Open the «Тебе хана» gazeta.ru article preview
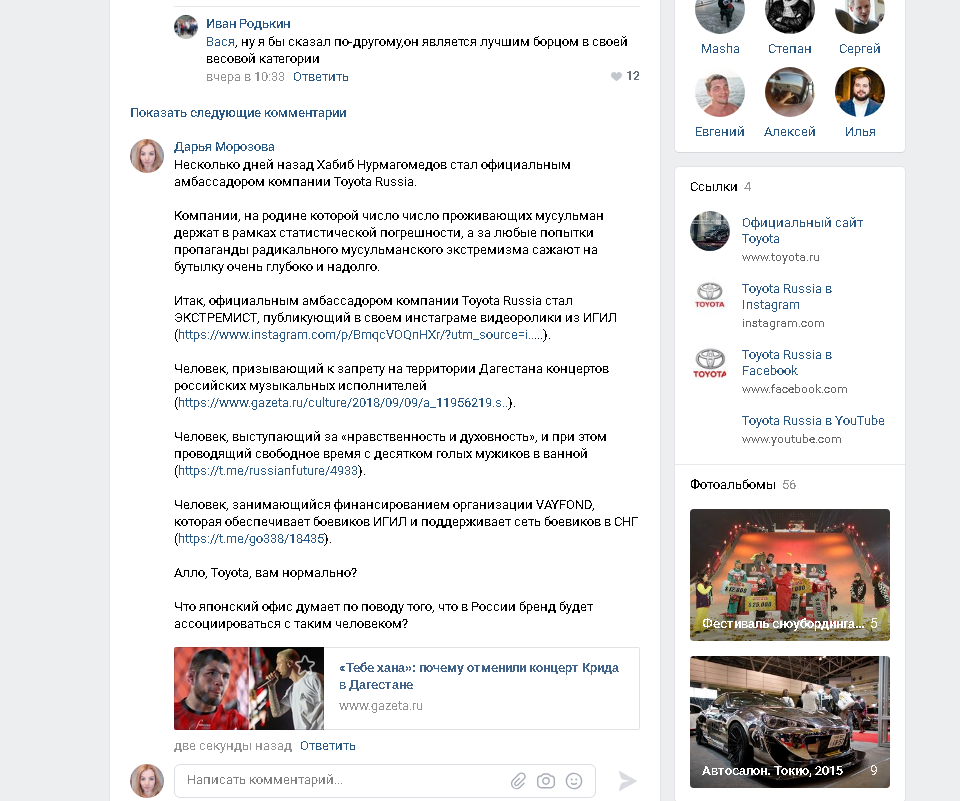Image resolution: width=960 pixels, height=801 pixels. coord(407,688)
